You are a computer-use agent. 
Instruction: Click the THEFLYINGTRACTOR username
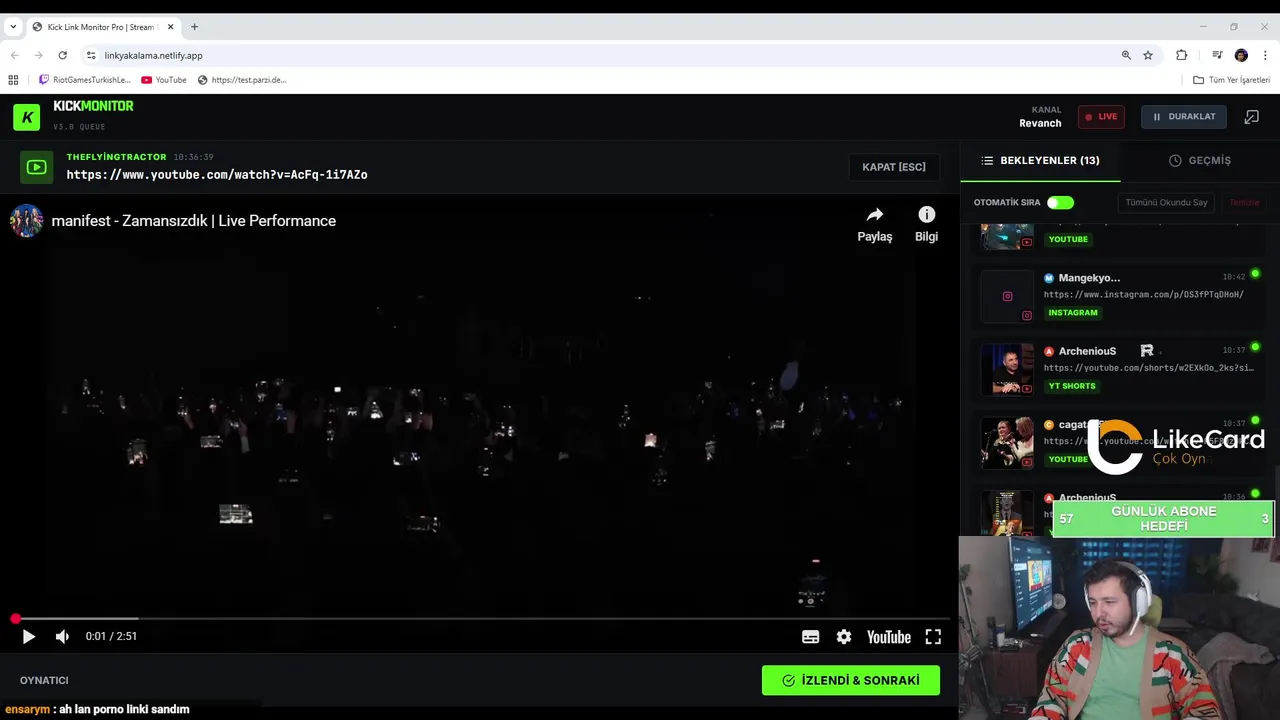(116, 157)
